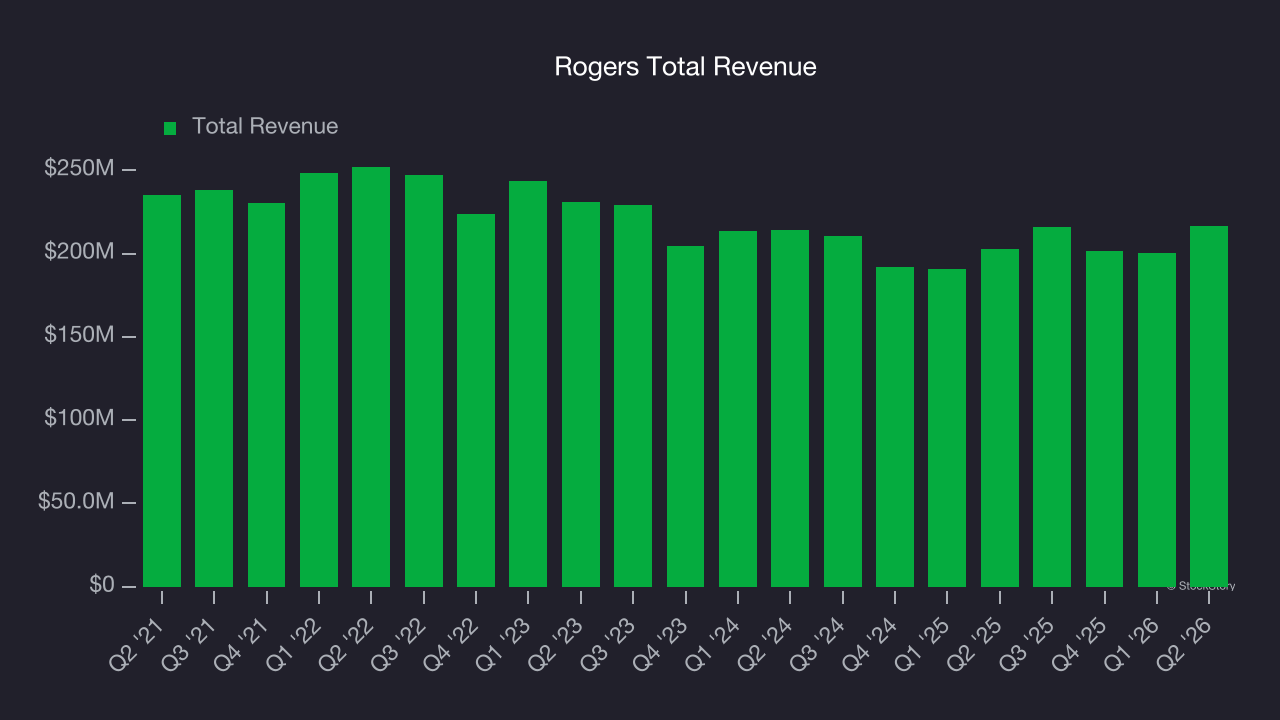Select the Q2 '25 revenue bar
The width and height of the screenshot is (1280, 720).
point(1000,418)
